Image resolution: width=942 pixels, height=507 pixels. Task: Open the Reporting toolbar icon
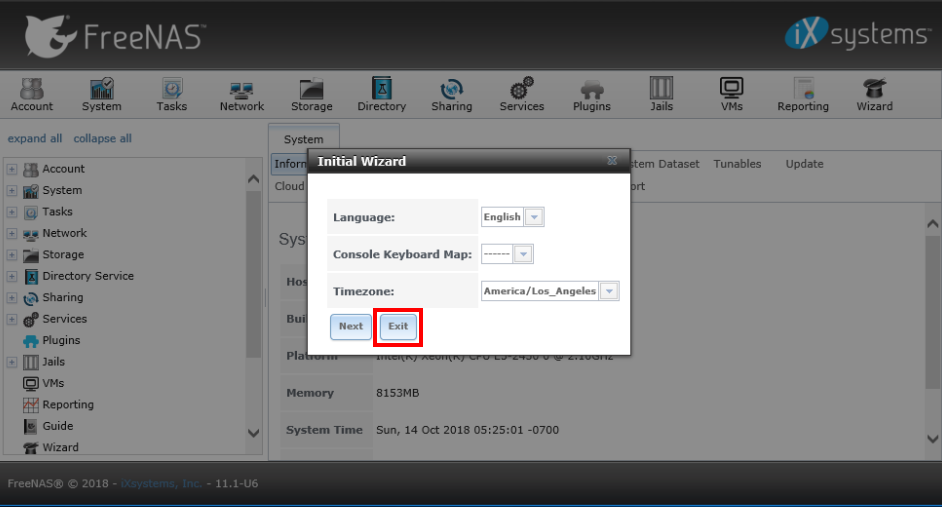[803, 95]
